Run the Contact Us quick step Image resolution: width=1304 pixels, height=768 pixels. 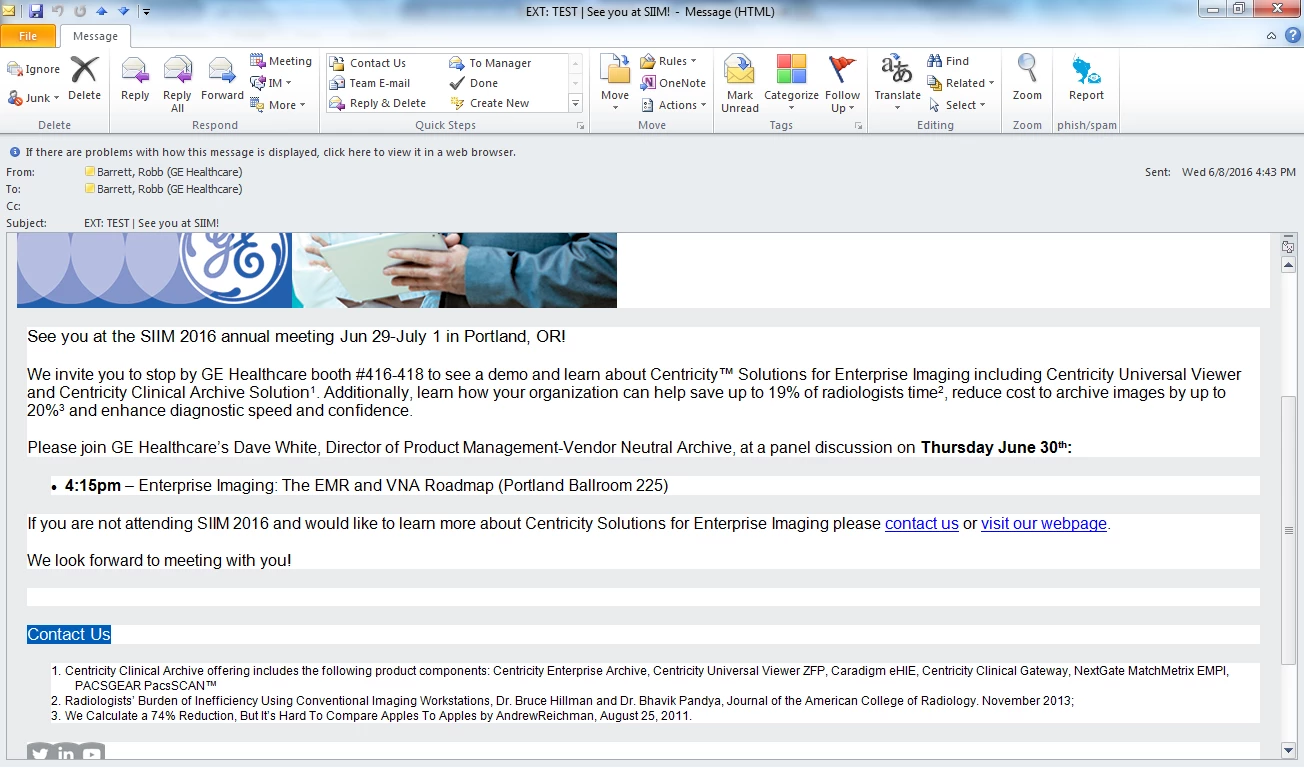[367, 63]
